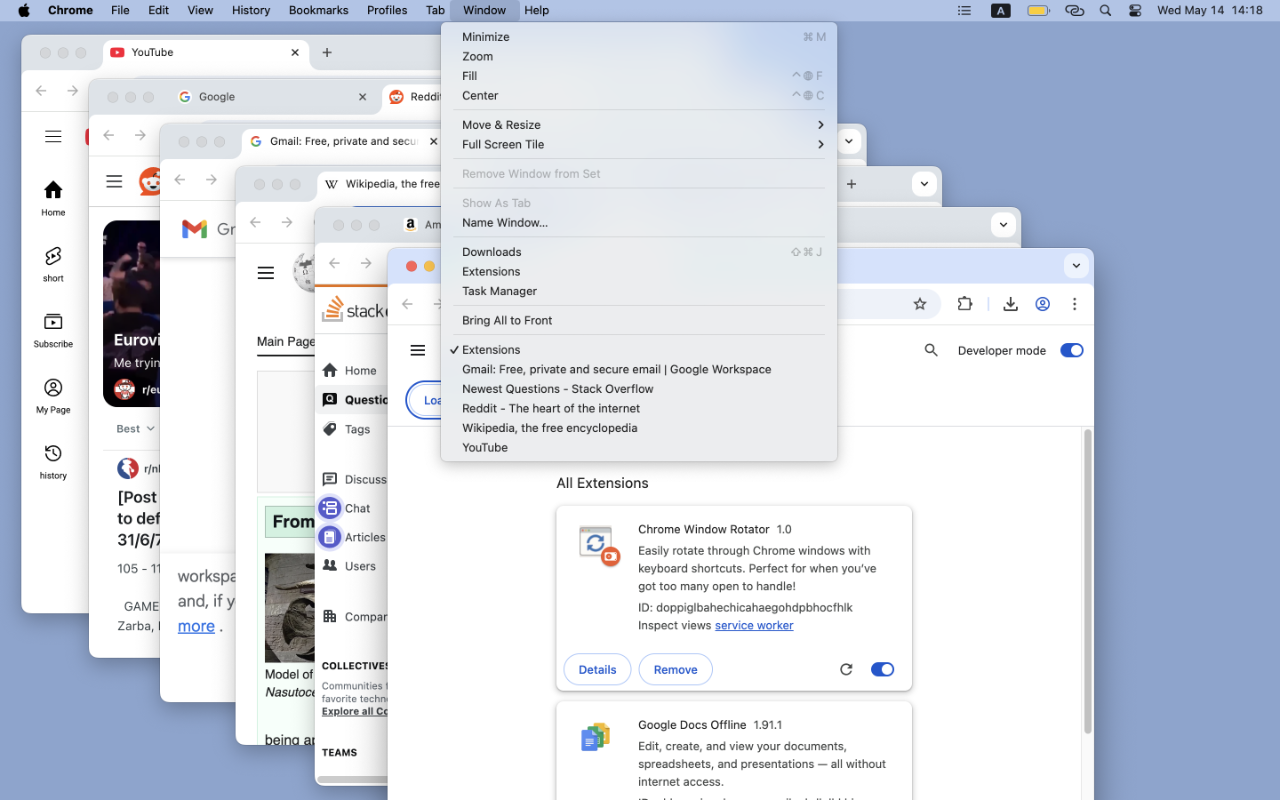This screenshot has width=1280, height=800.
Task: Open the Apple menu
Action: pyautogui.click(x=24, y=10)
